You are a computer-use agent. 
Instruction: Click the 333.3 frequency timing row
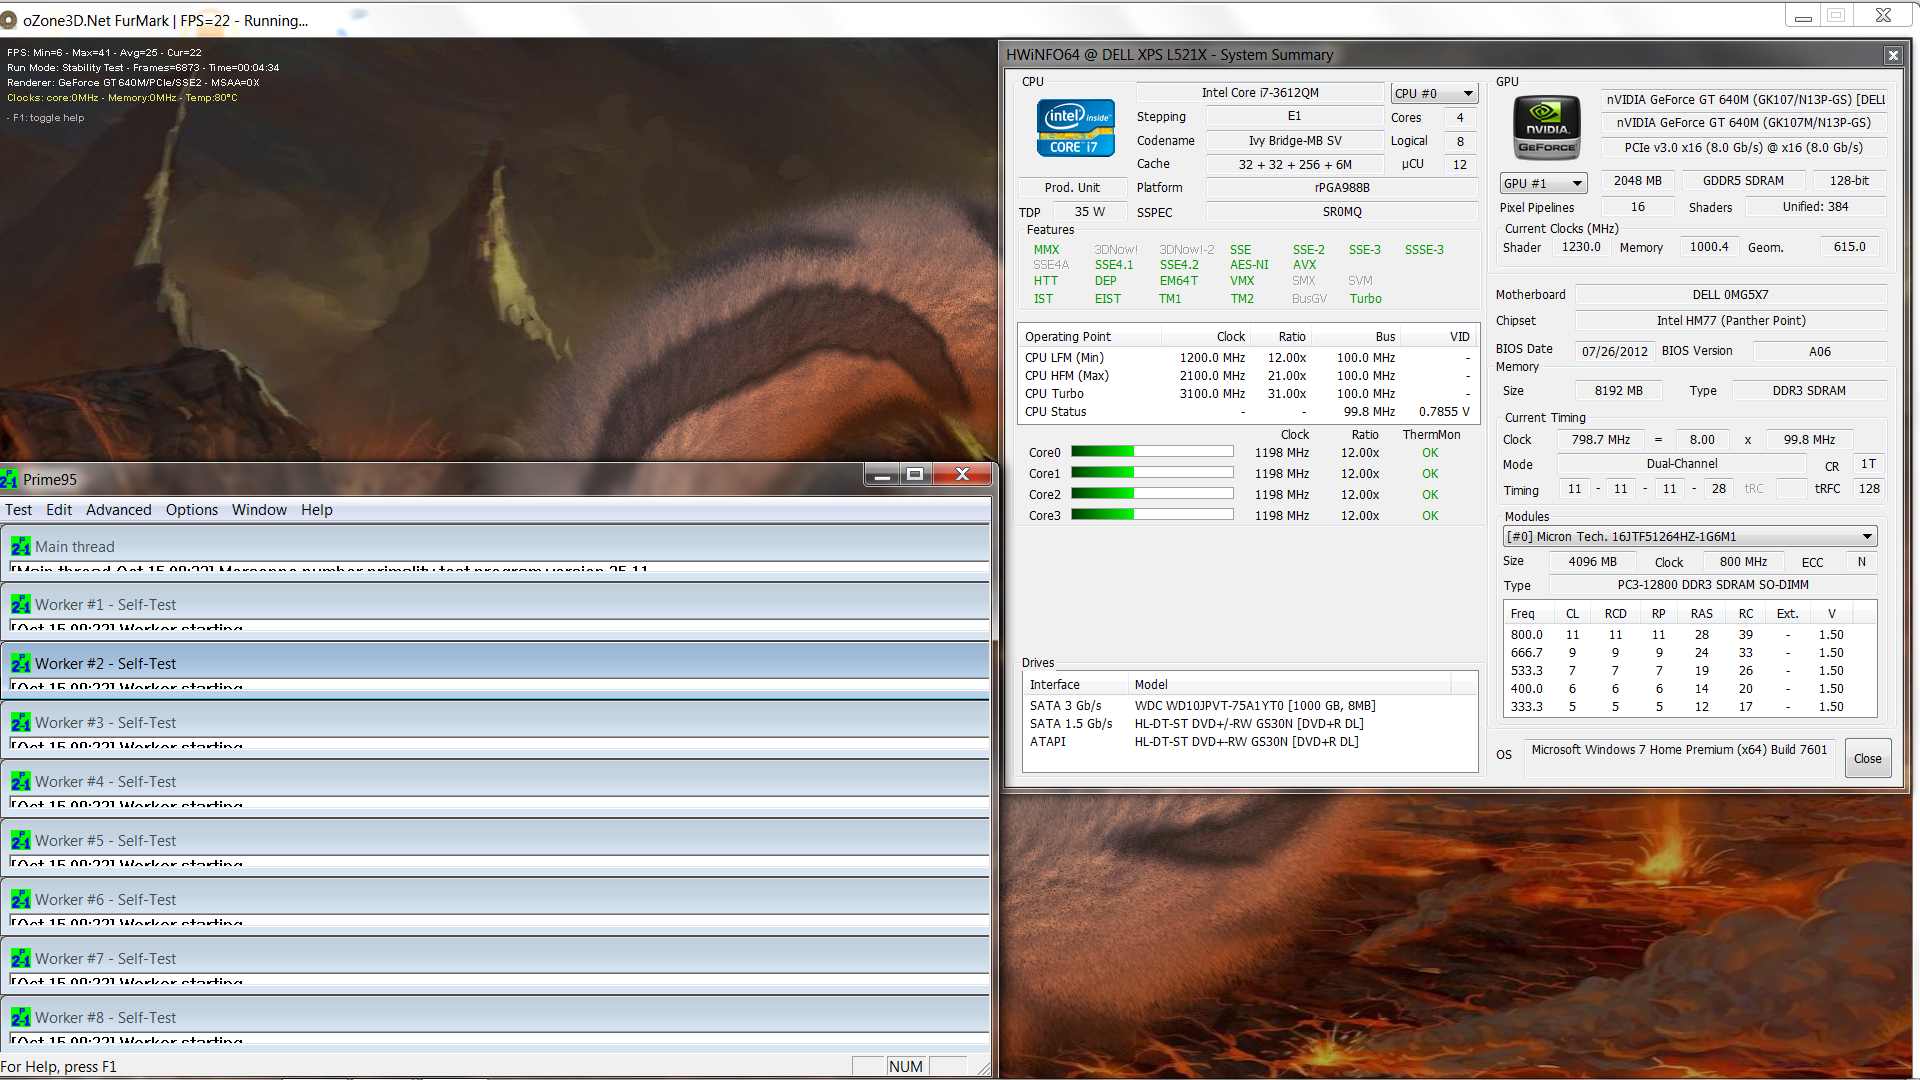[x=1689, y=707]
